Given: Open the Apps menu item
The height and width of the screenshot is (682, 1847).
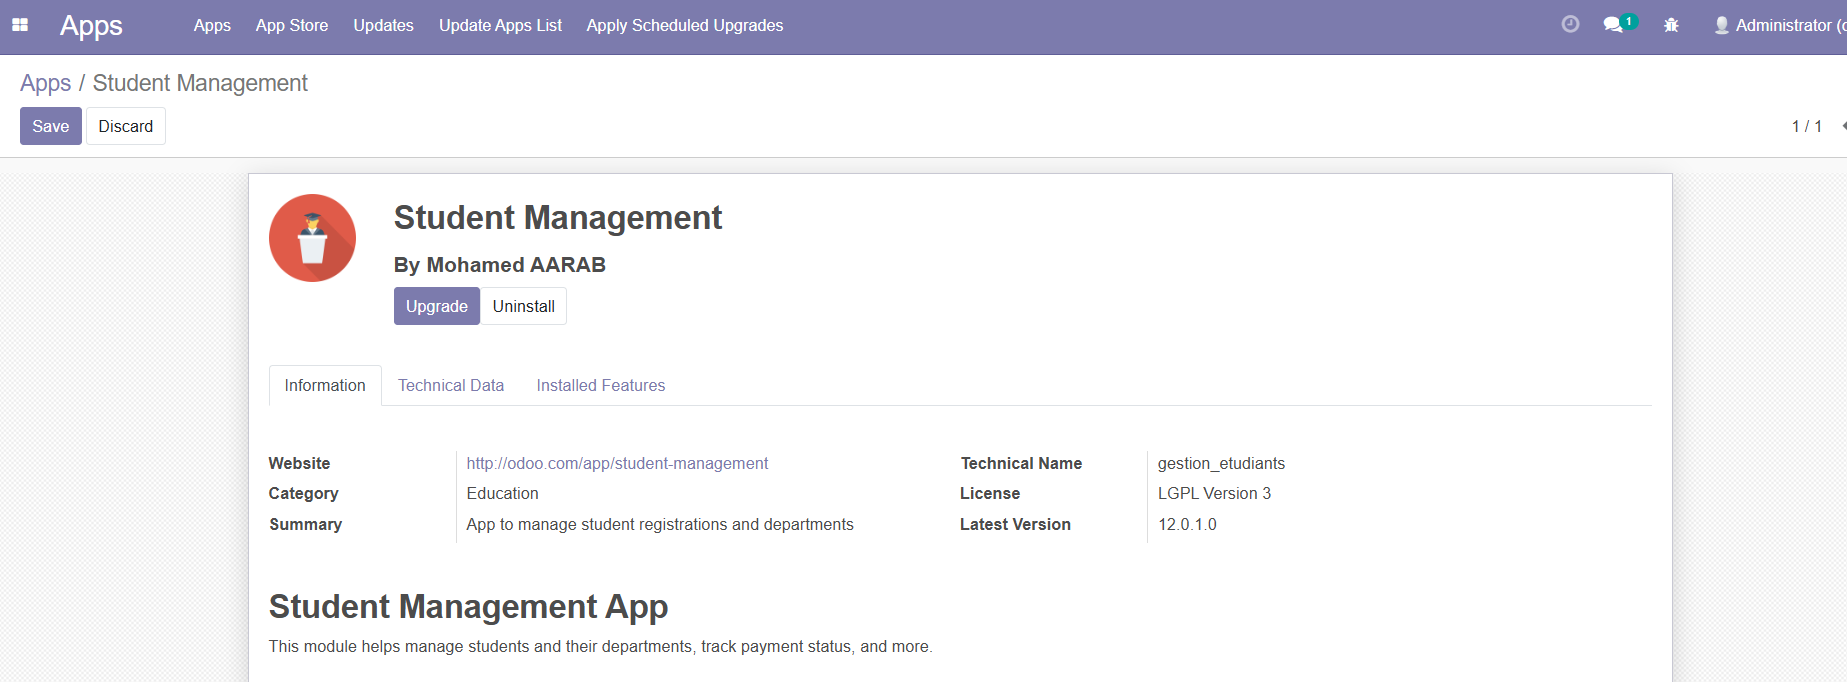Looking at the screenshot, I should coord(212,25).
